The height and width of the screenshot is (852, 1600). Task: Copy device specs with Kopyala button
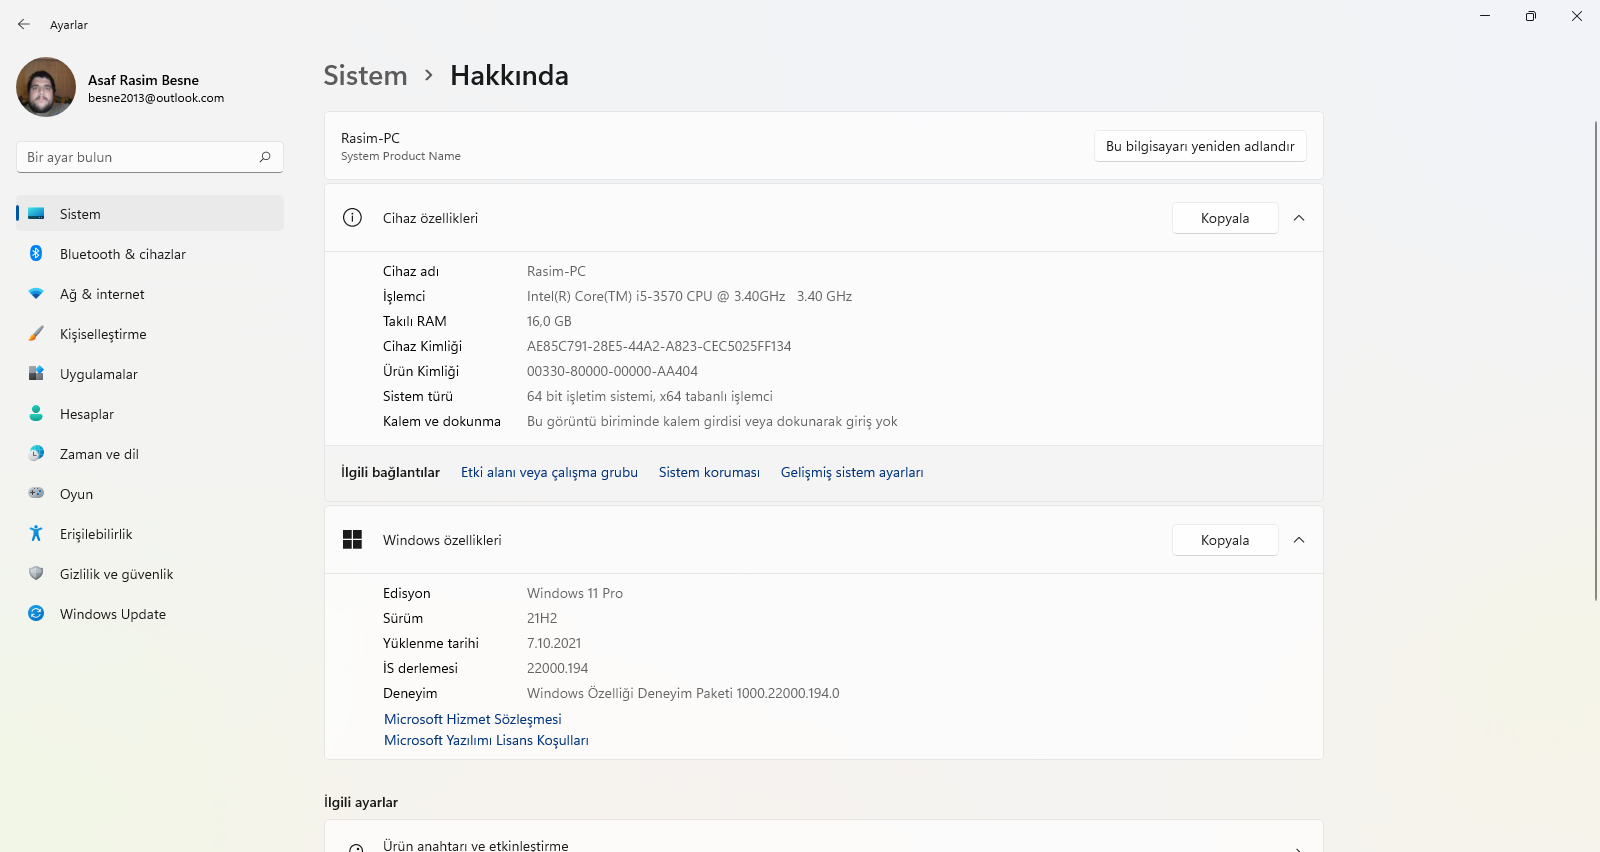click(1225, 218)
